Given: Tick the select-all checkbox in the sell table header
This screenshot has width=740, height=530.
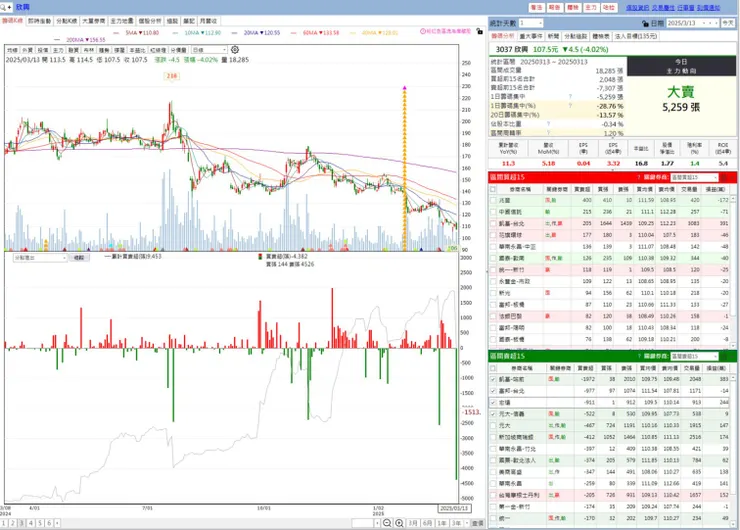Looking at the screenshot, I should click(493, 368).
